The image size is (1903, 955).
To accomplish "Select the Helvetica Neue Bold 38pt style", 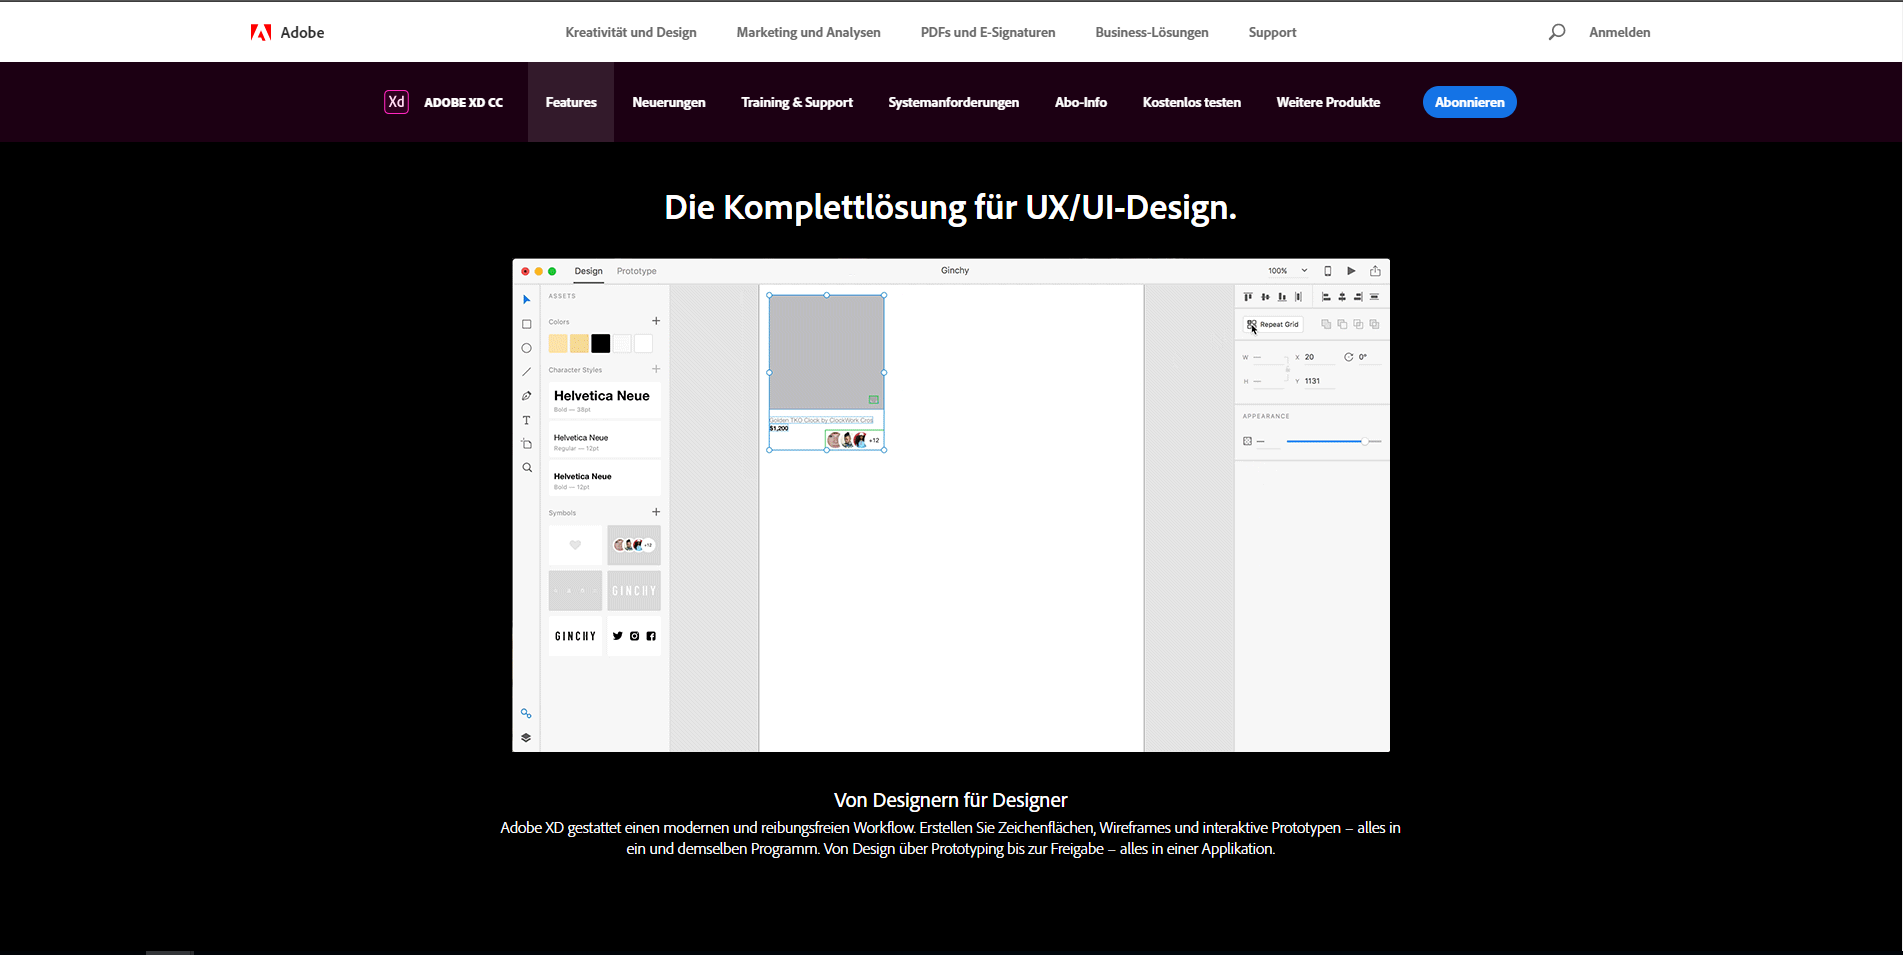I will tap(604, 400).
